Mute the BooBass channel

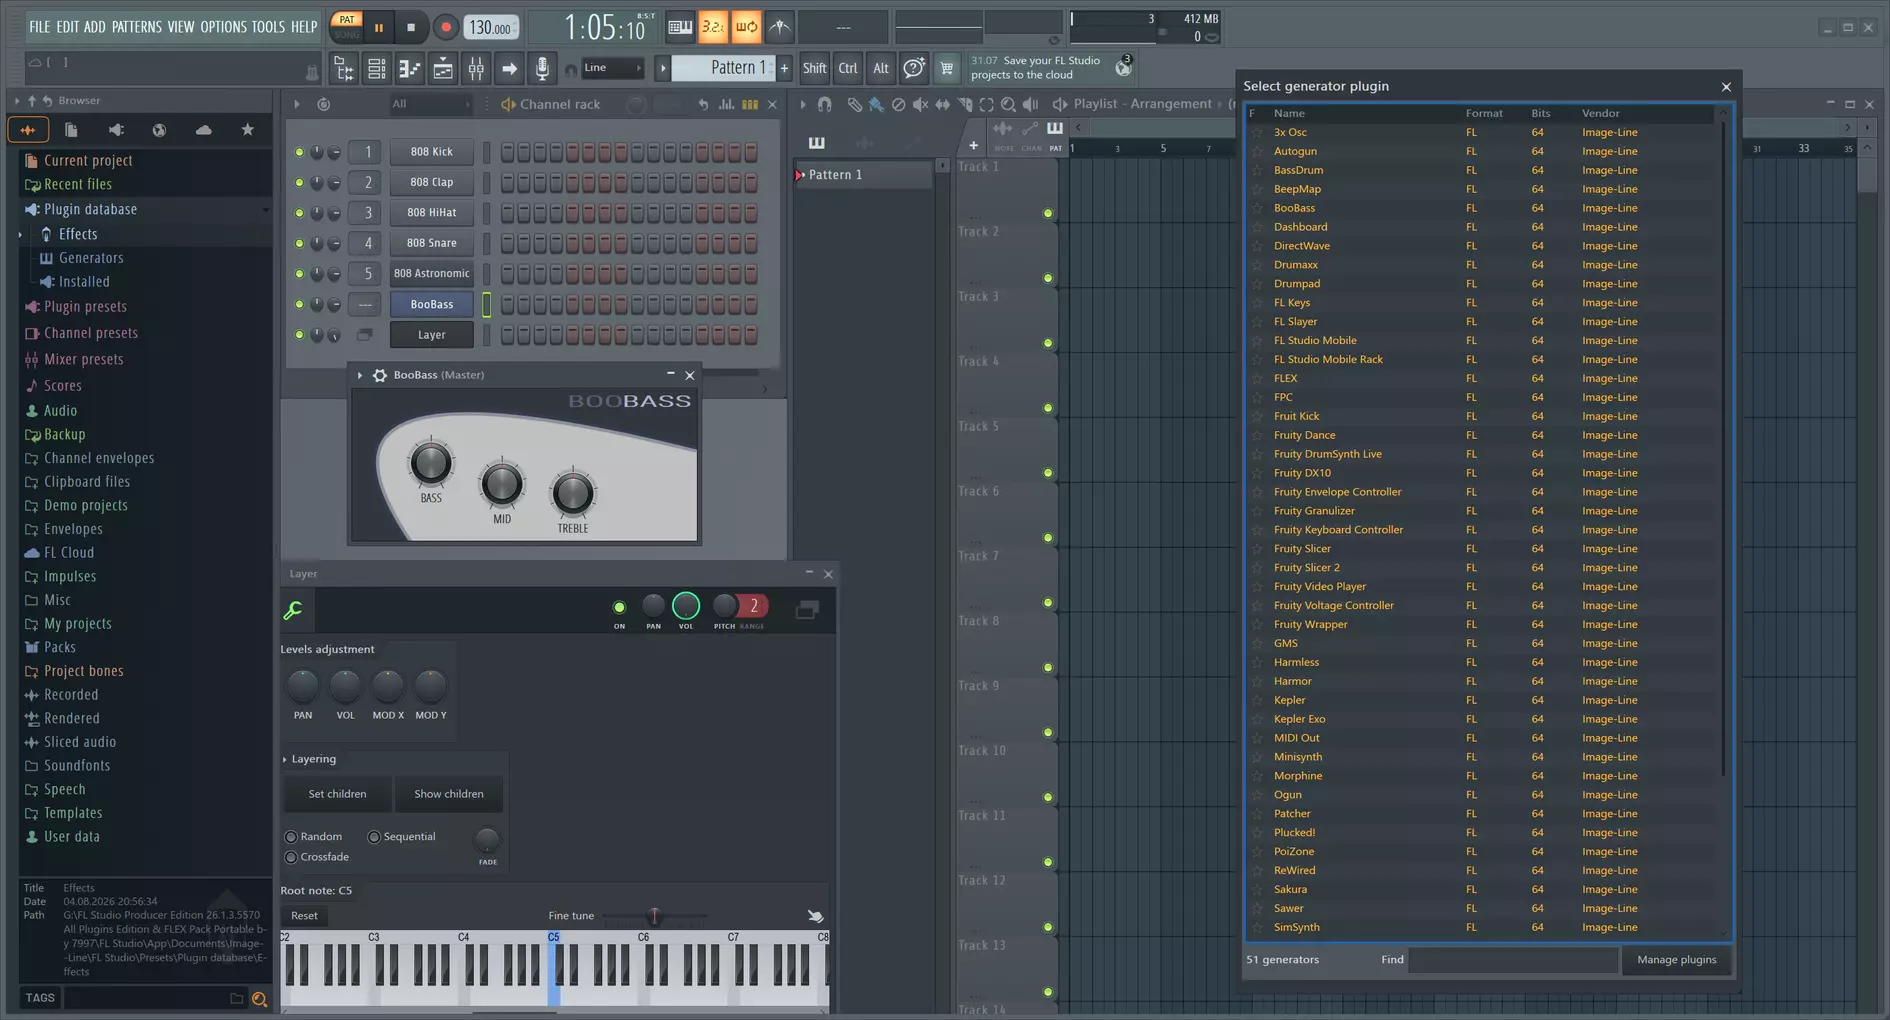click(x=299, y=305)
